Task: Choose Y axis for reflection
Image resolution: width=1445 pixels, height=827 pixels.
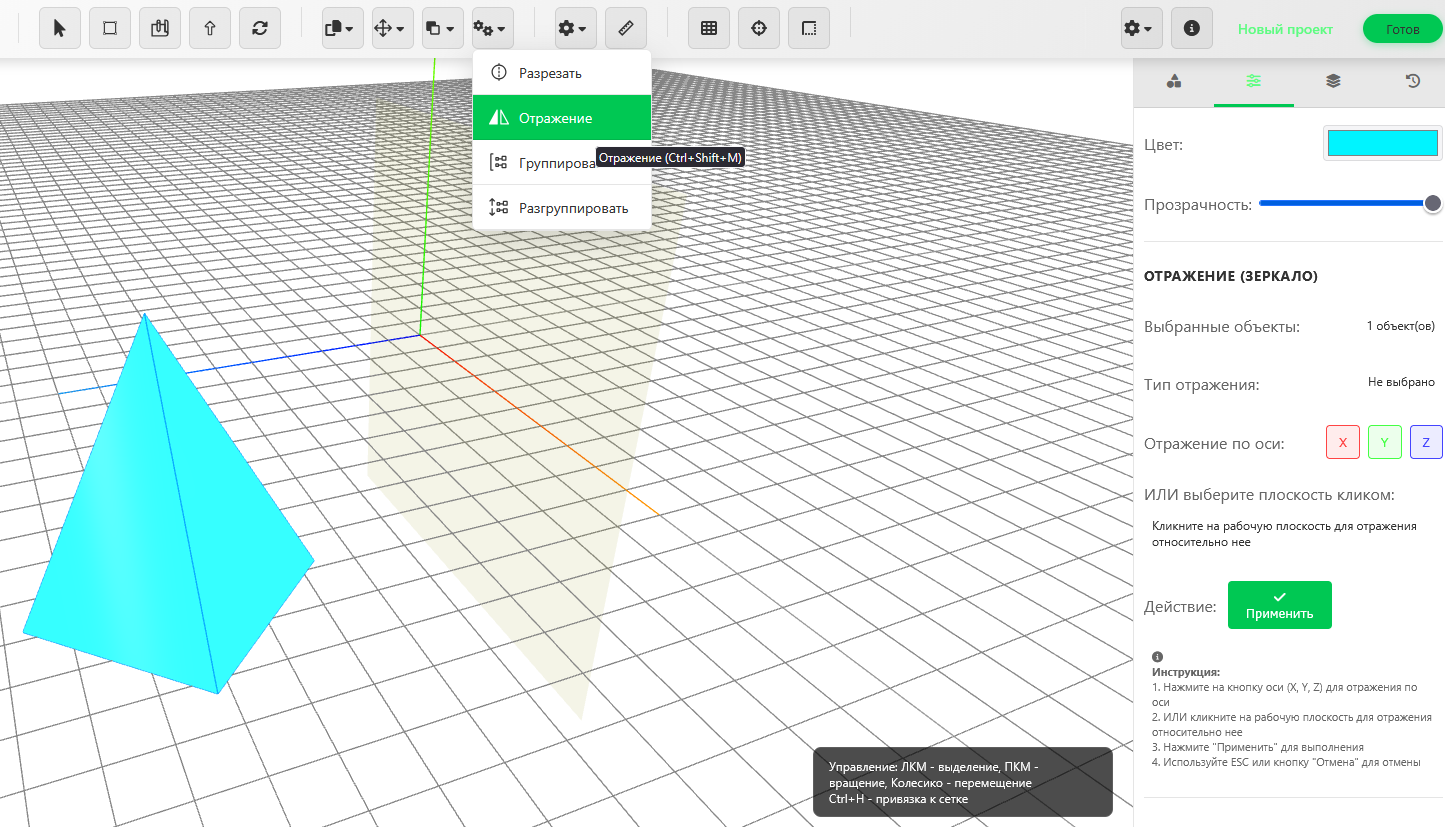Action: tap(1384, 442)
